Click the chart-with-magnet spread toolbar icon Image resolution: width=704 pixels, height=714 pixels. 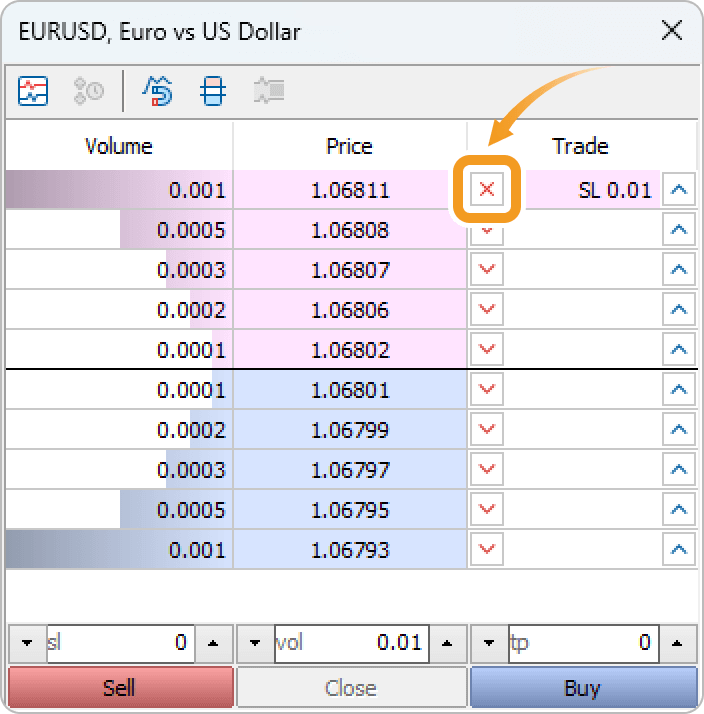(x=158, y=91)
